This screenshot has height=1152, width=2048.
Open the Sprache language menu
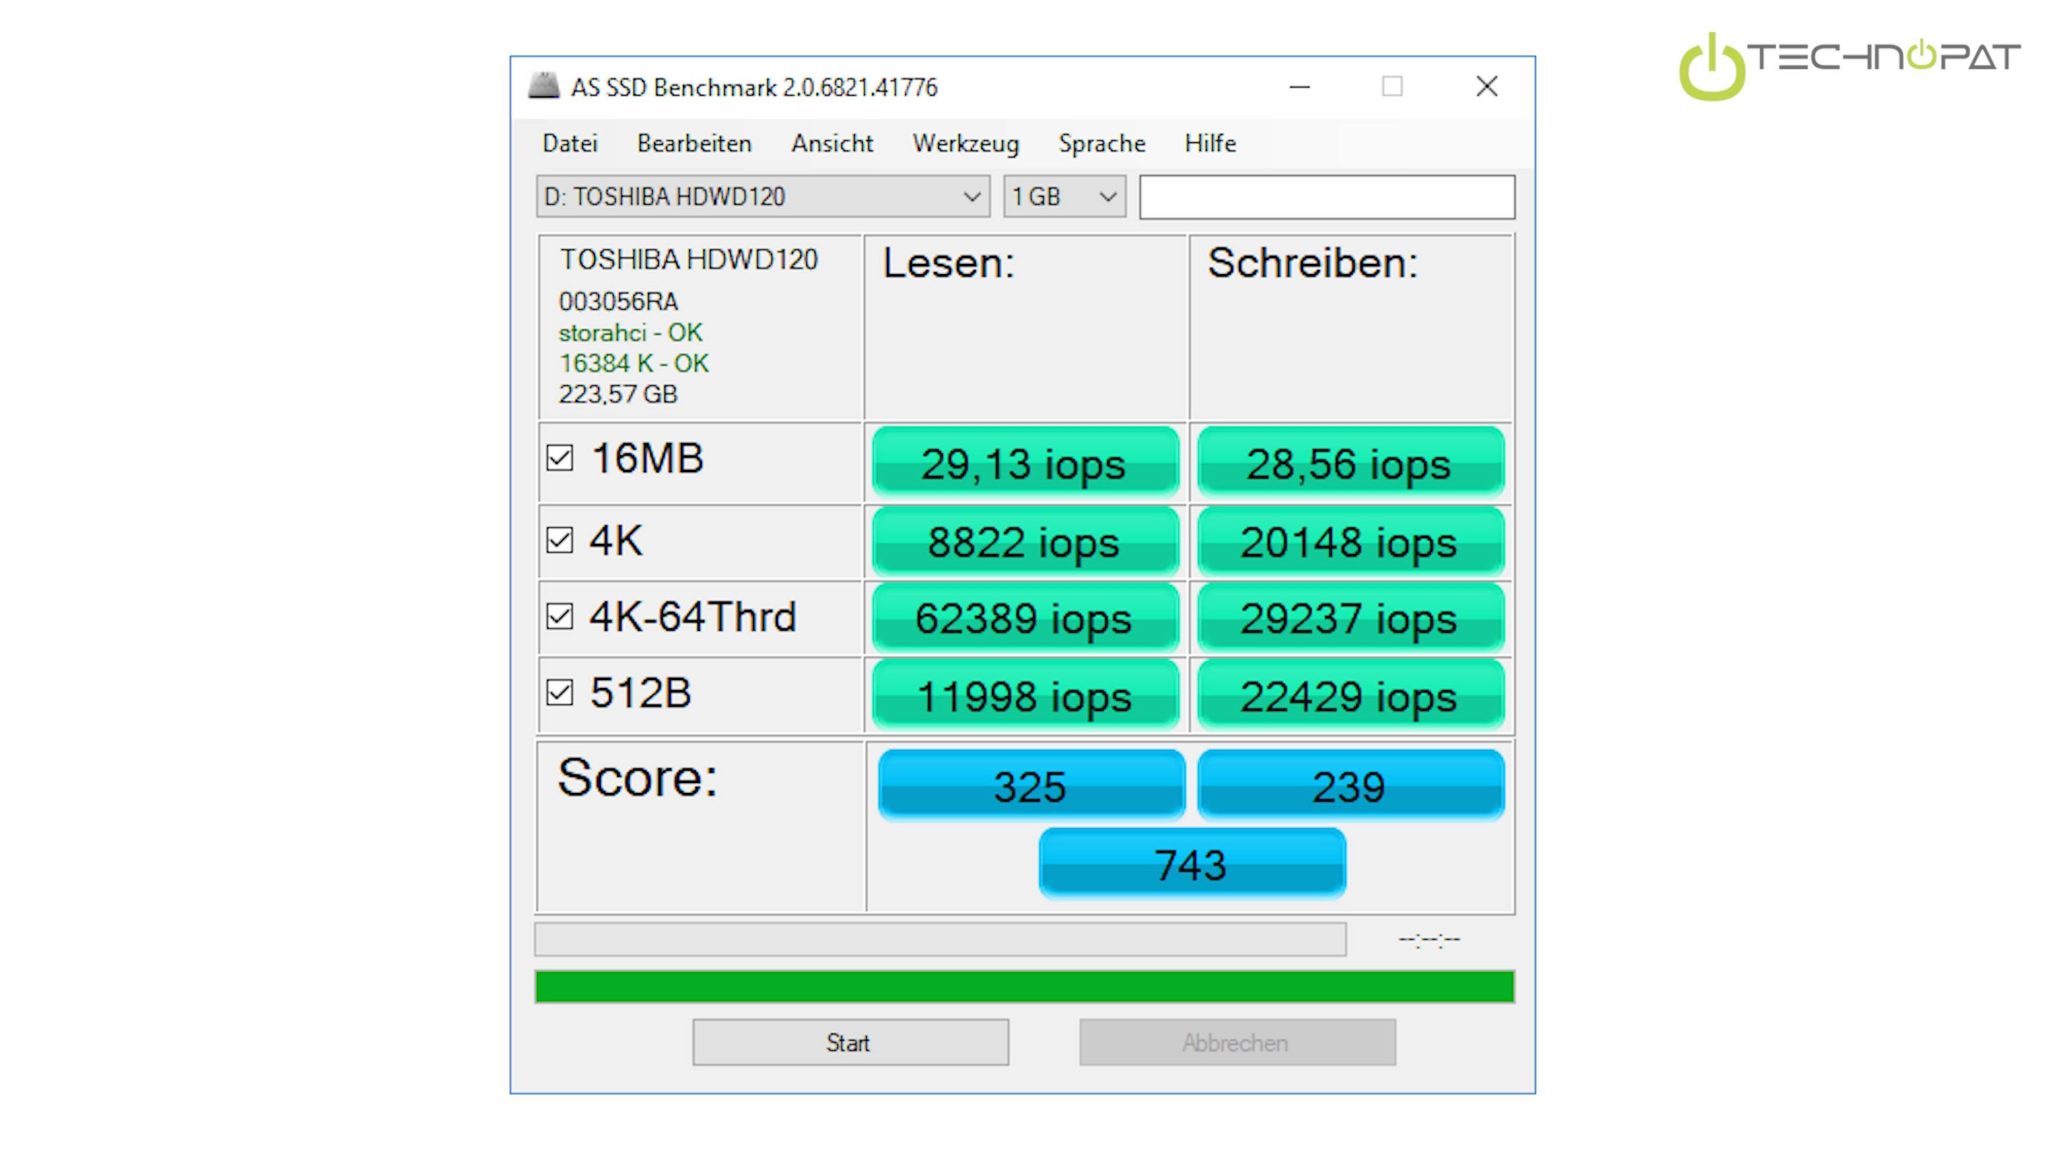coord(1101,144)
